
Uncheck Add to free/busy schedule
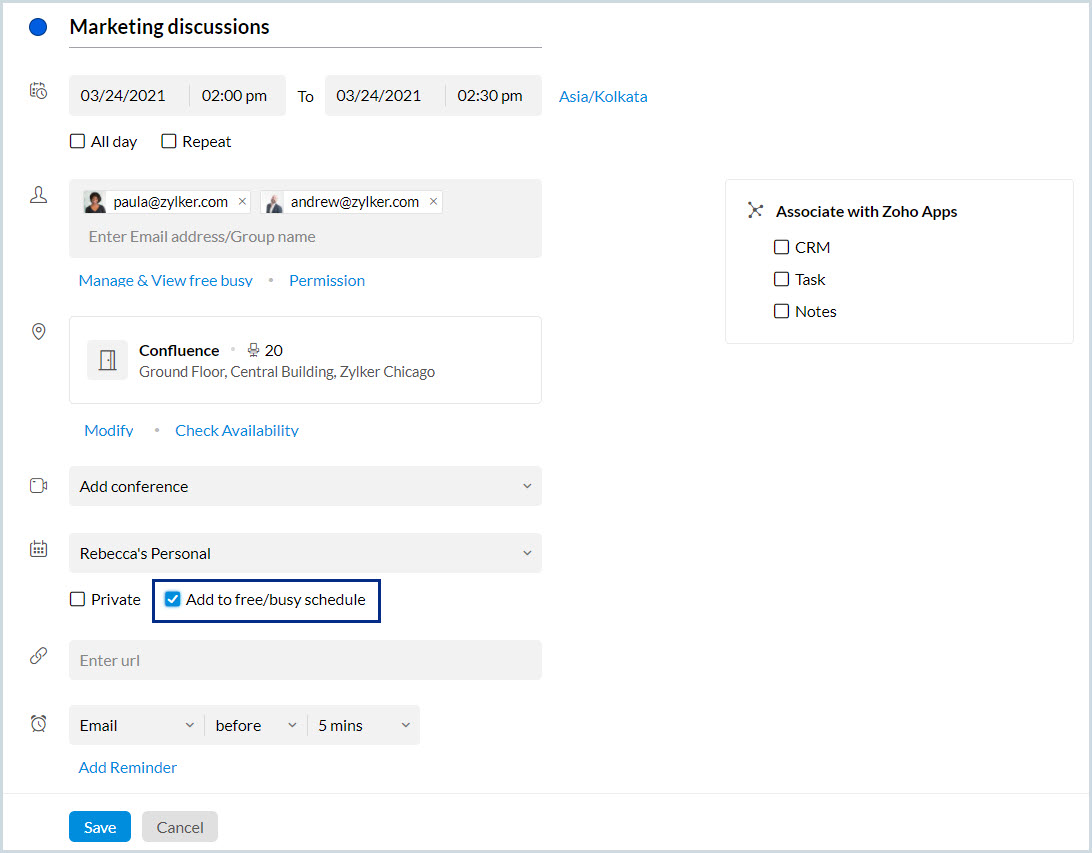pyautogui.click(x=173, y=600)
